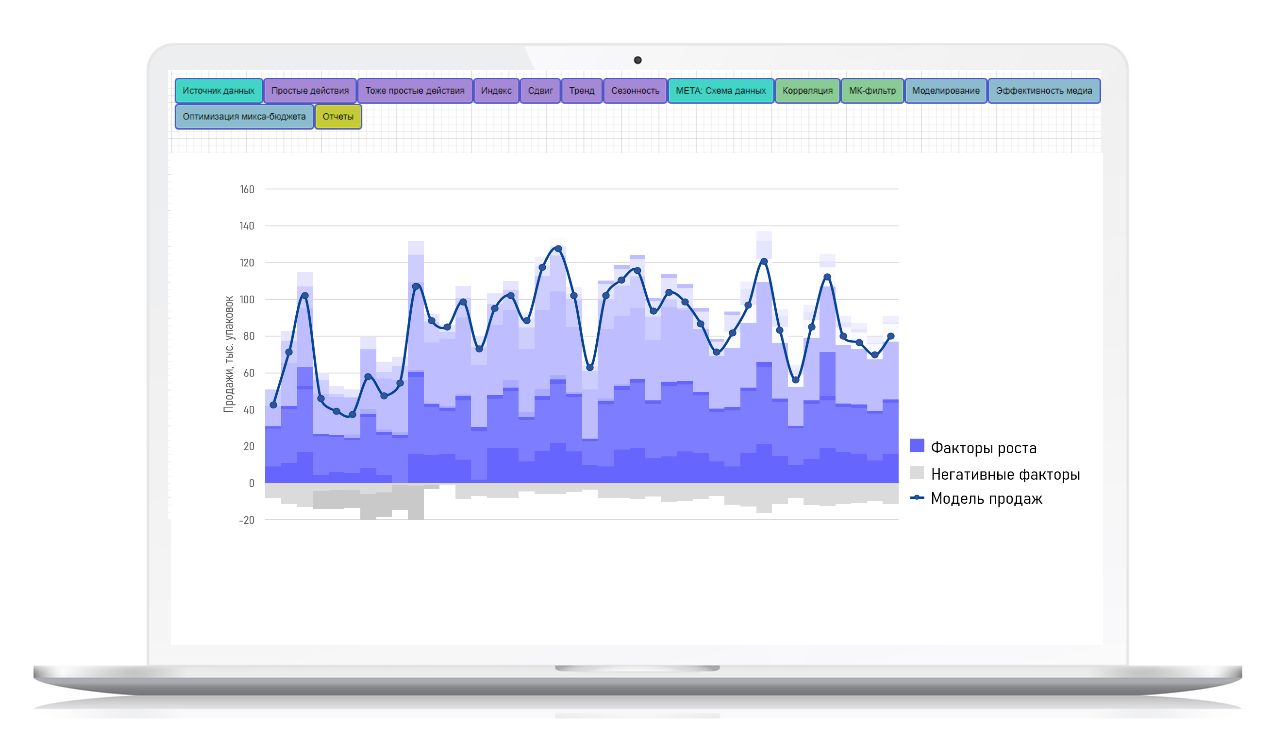This screenshot has height=734, width=1274.
Task: Toggle Факторы роста legend swatch
Action: click(917, 447)
